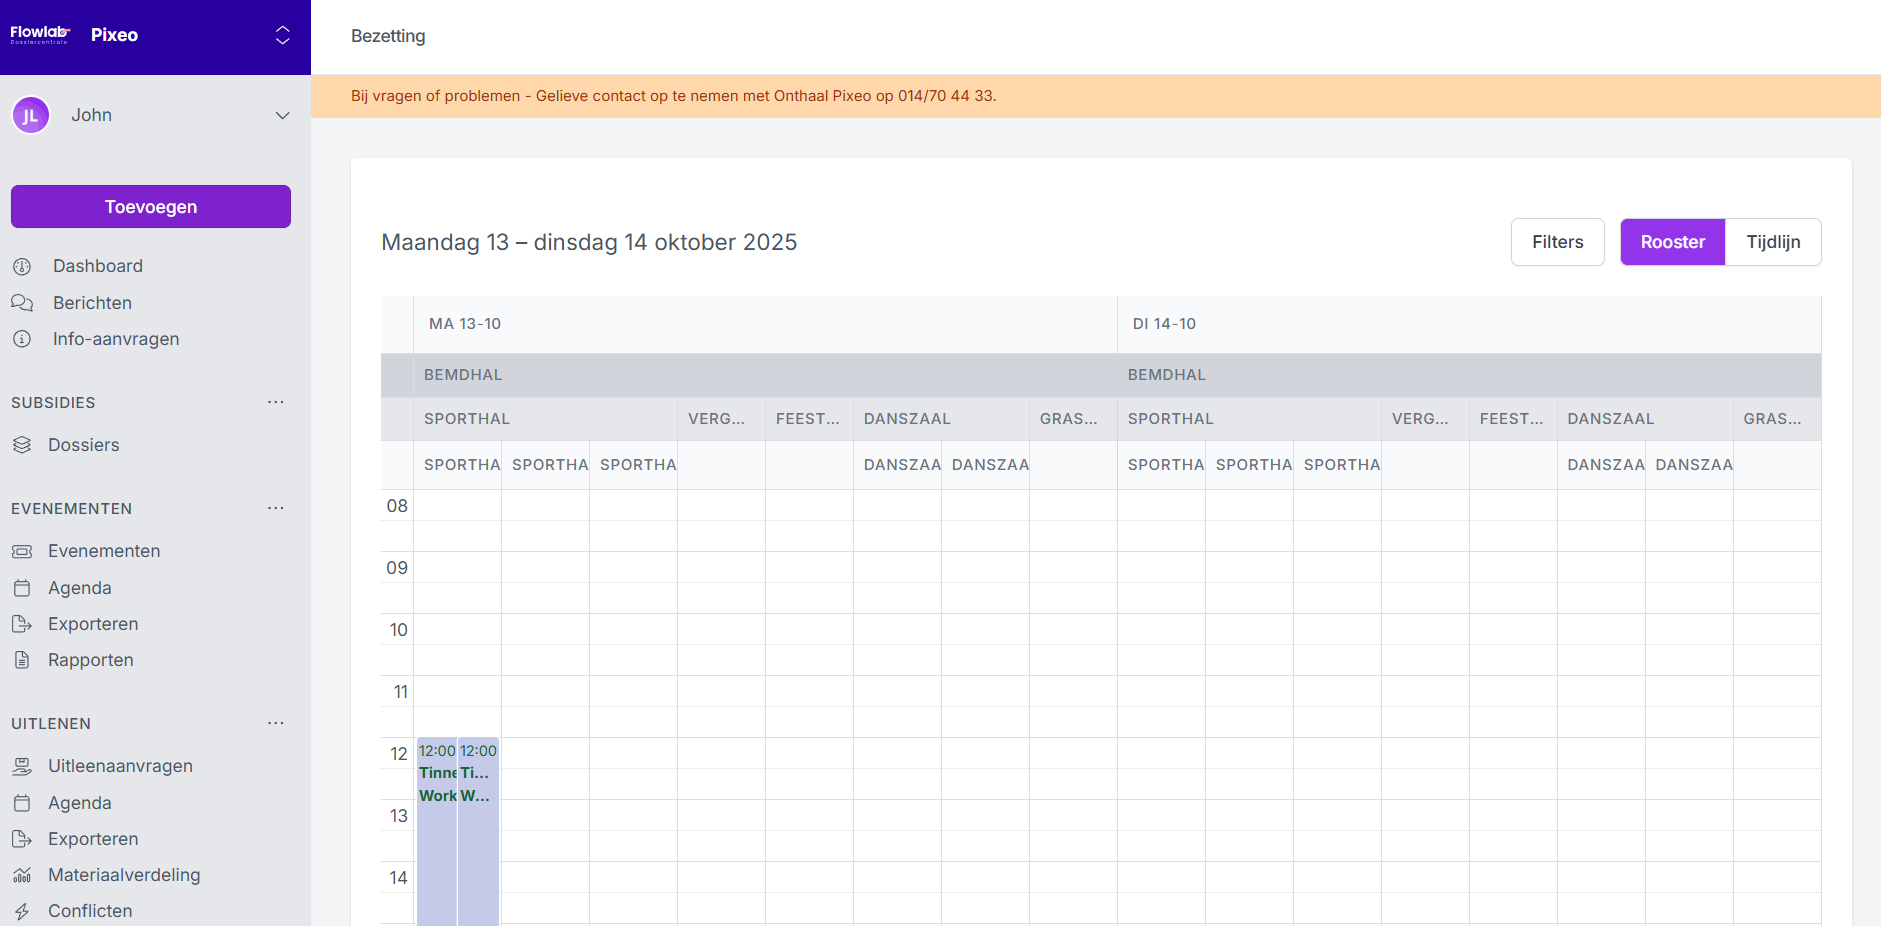
Task: Open the Filters button
Action: tap(1557, 242)
